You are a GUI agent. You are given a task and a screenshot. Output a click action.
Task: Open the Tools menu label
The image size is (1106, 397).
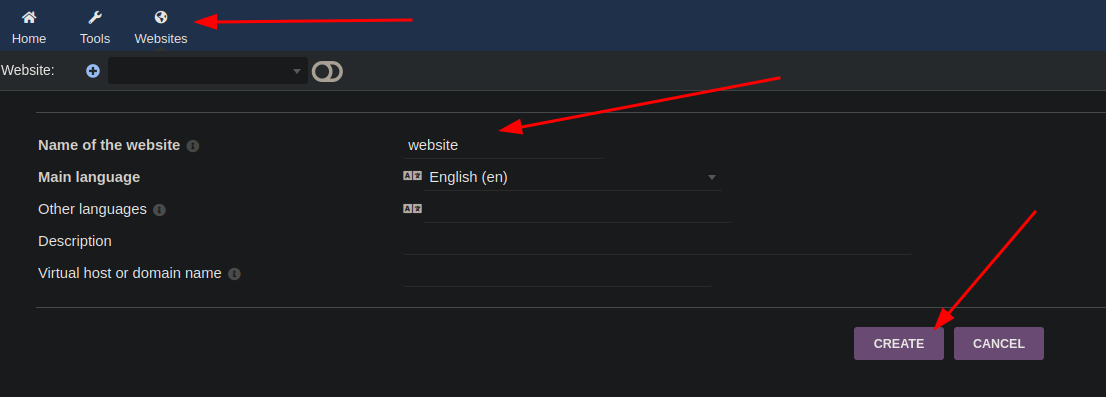coord(95,39)
